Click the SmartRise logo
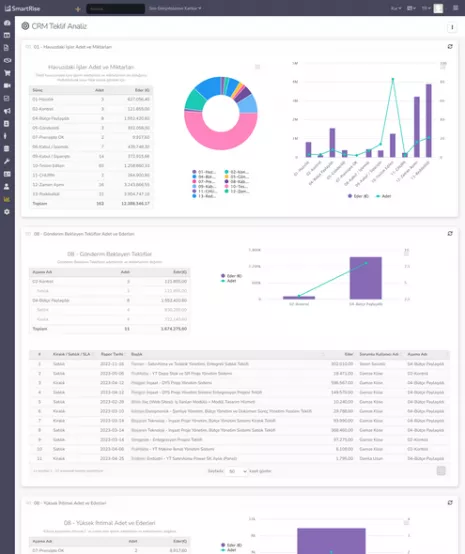The width and height of the screenshot is (465, 554). click(22, 8)
